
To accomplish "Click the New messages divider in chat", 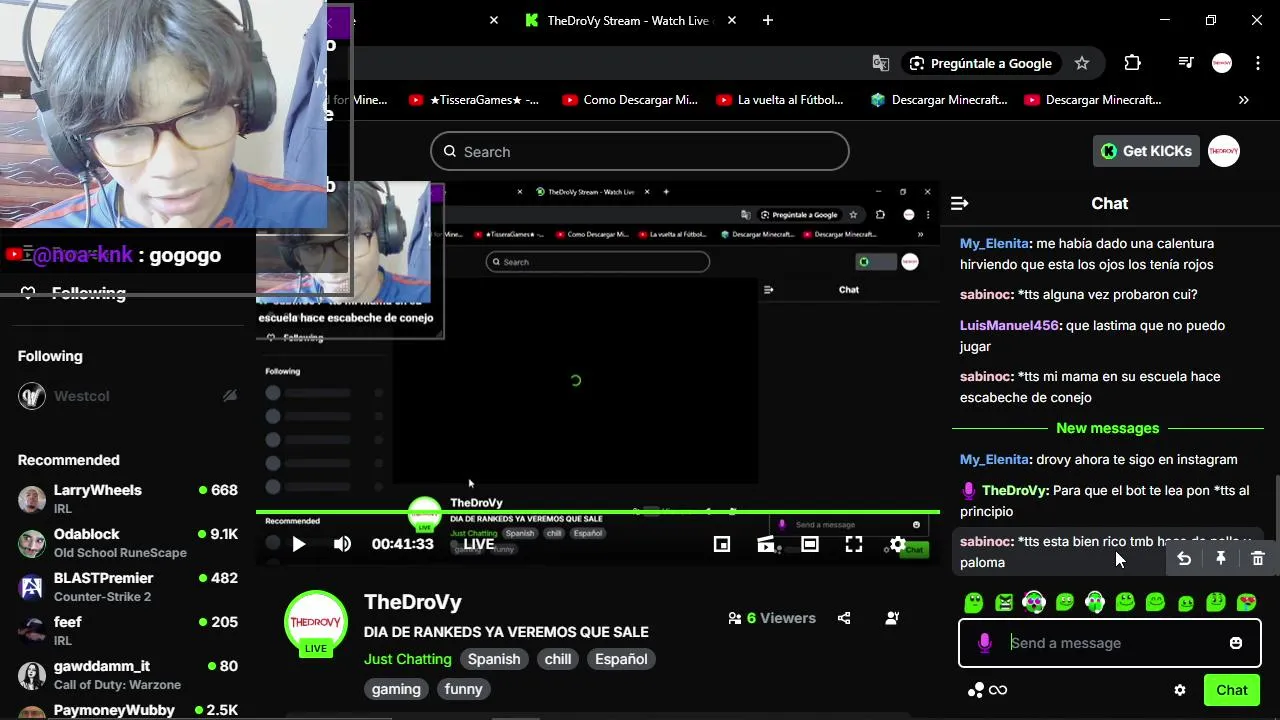I will tap(1107, 428).
